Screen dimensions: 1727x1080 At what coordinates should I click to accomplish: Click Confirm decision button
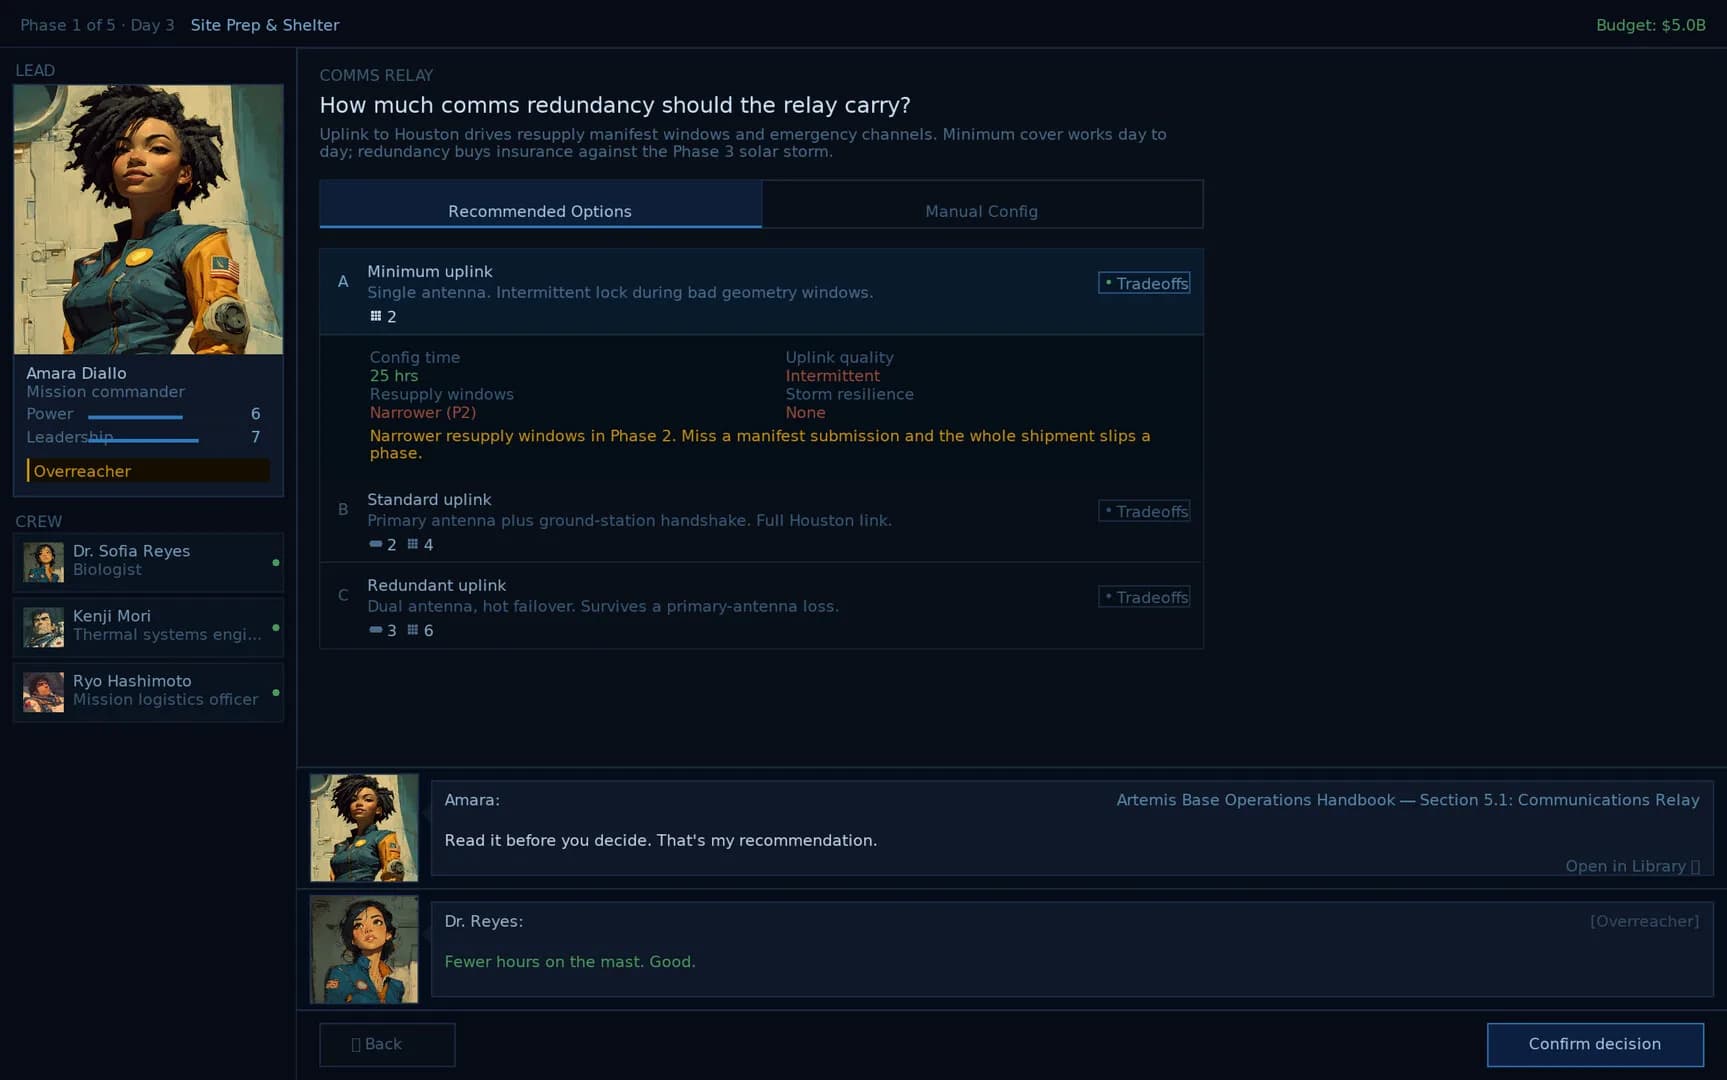(x=1595, y=1044)
